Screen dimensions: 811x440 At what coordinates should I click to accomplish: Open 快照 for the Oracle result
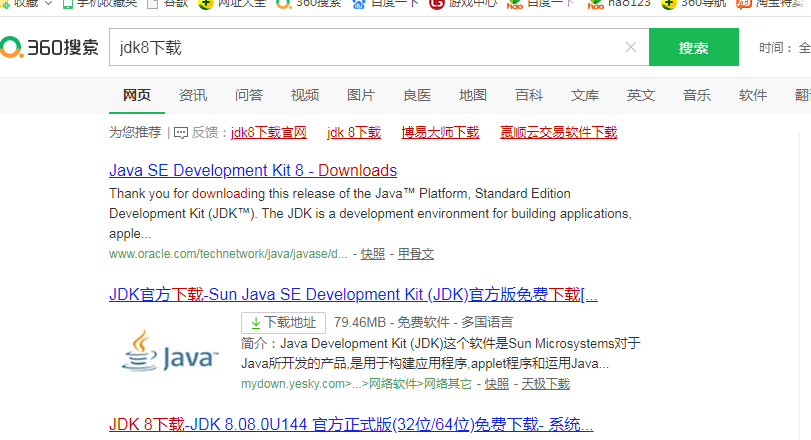pos(373,254)
